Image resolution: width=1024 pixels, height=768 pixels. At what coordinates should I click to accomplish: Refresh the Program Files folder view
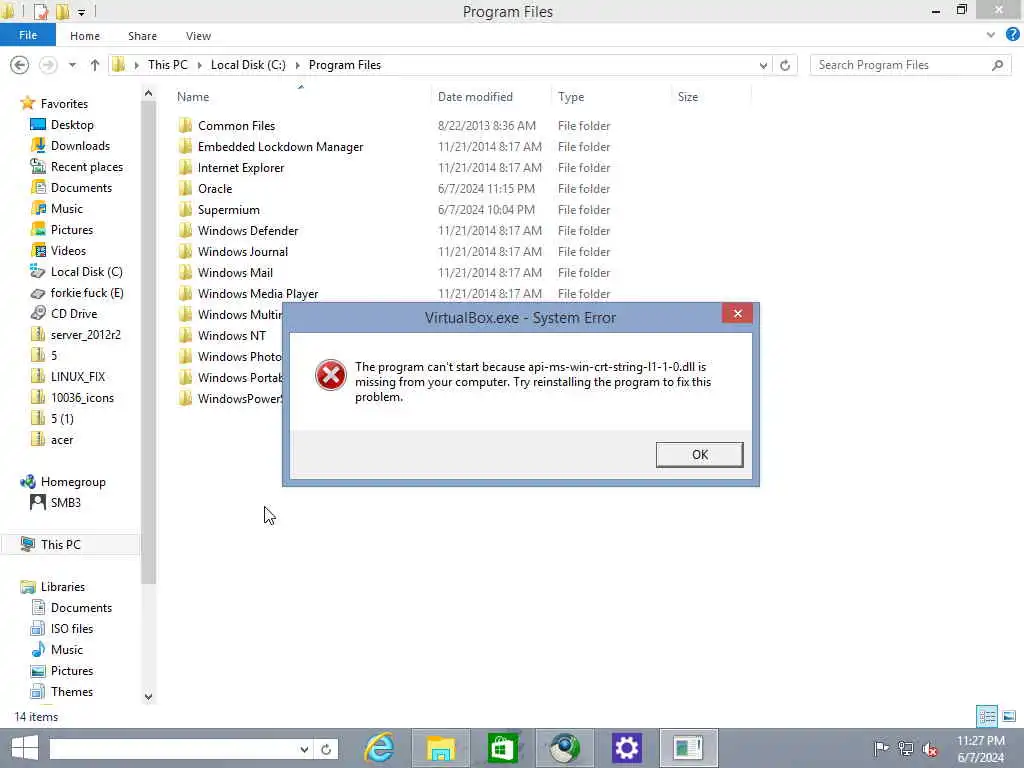pos(785,65)
